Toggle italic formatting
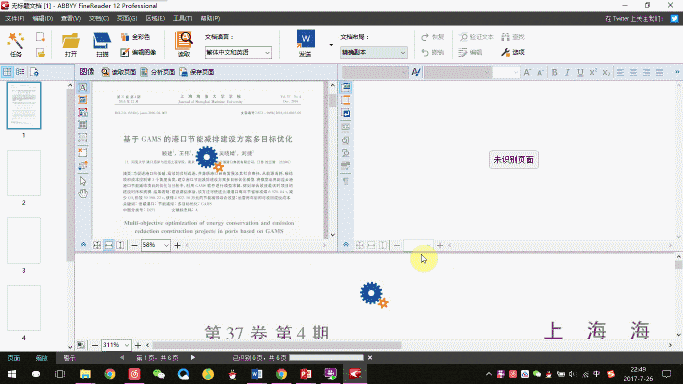 click(x=567, y=72)
